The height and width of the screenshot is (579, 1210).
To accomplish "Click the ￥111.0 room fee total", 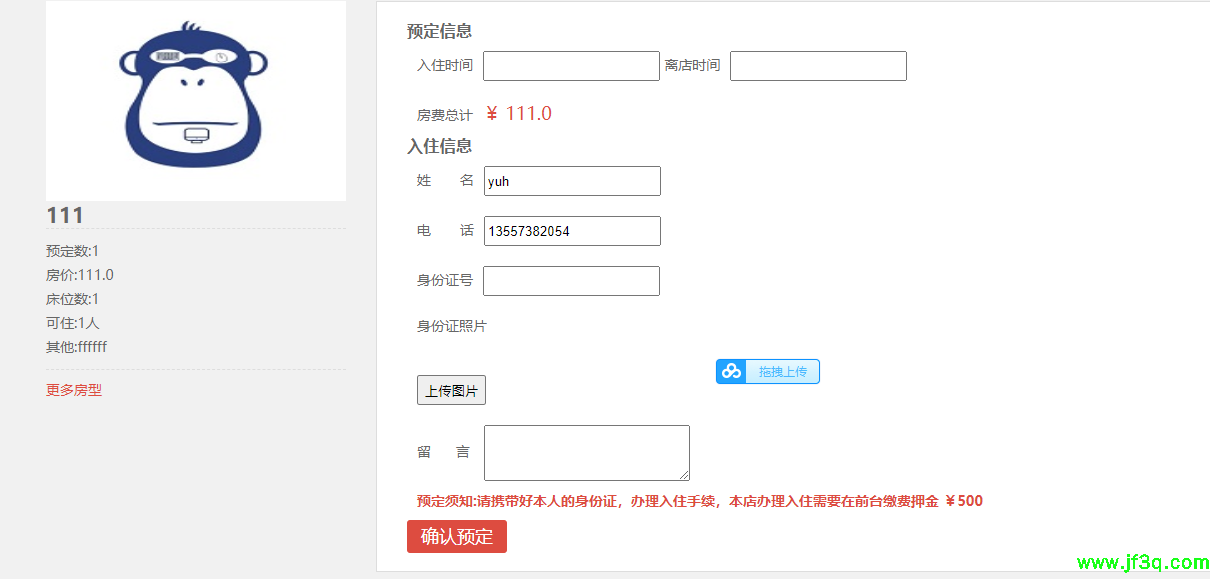I will point(521,112).
